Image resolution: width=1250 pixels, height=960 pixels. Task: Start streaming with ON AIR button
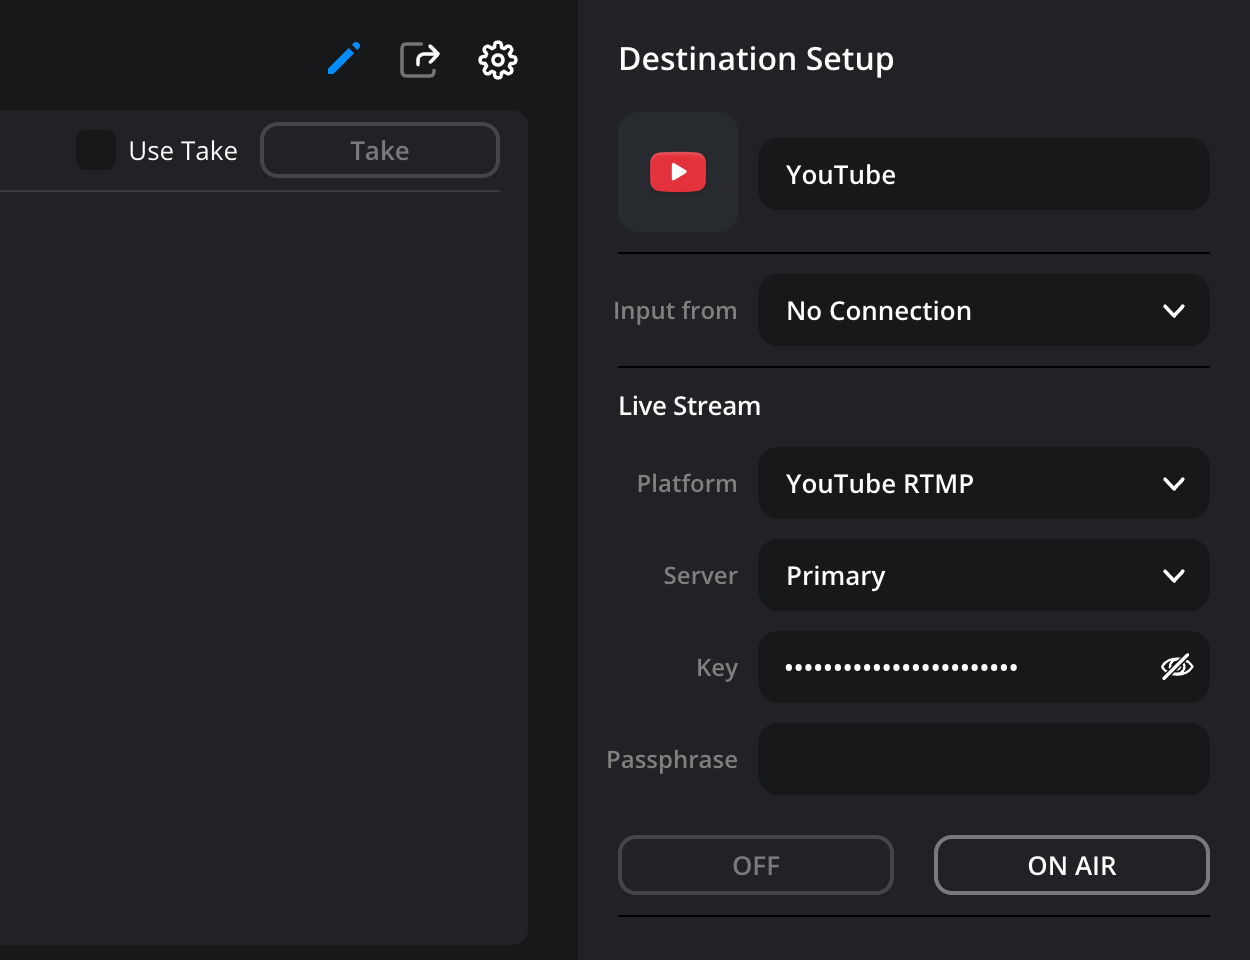click(1072, 865)
